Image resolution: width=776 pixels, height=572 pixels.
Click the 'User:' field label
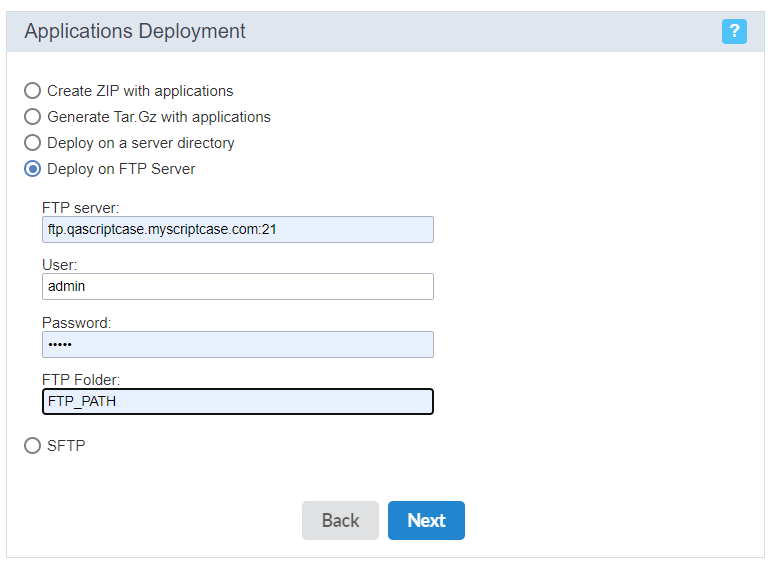pos(59,265)
